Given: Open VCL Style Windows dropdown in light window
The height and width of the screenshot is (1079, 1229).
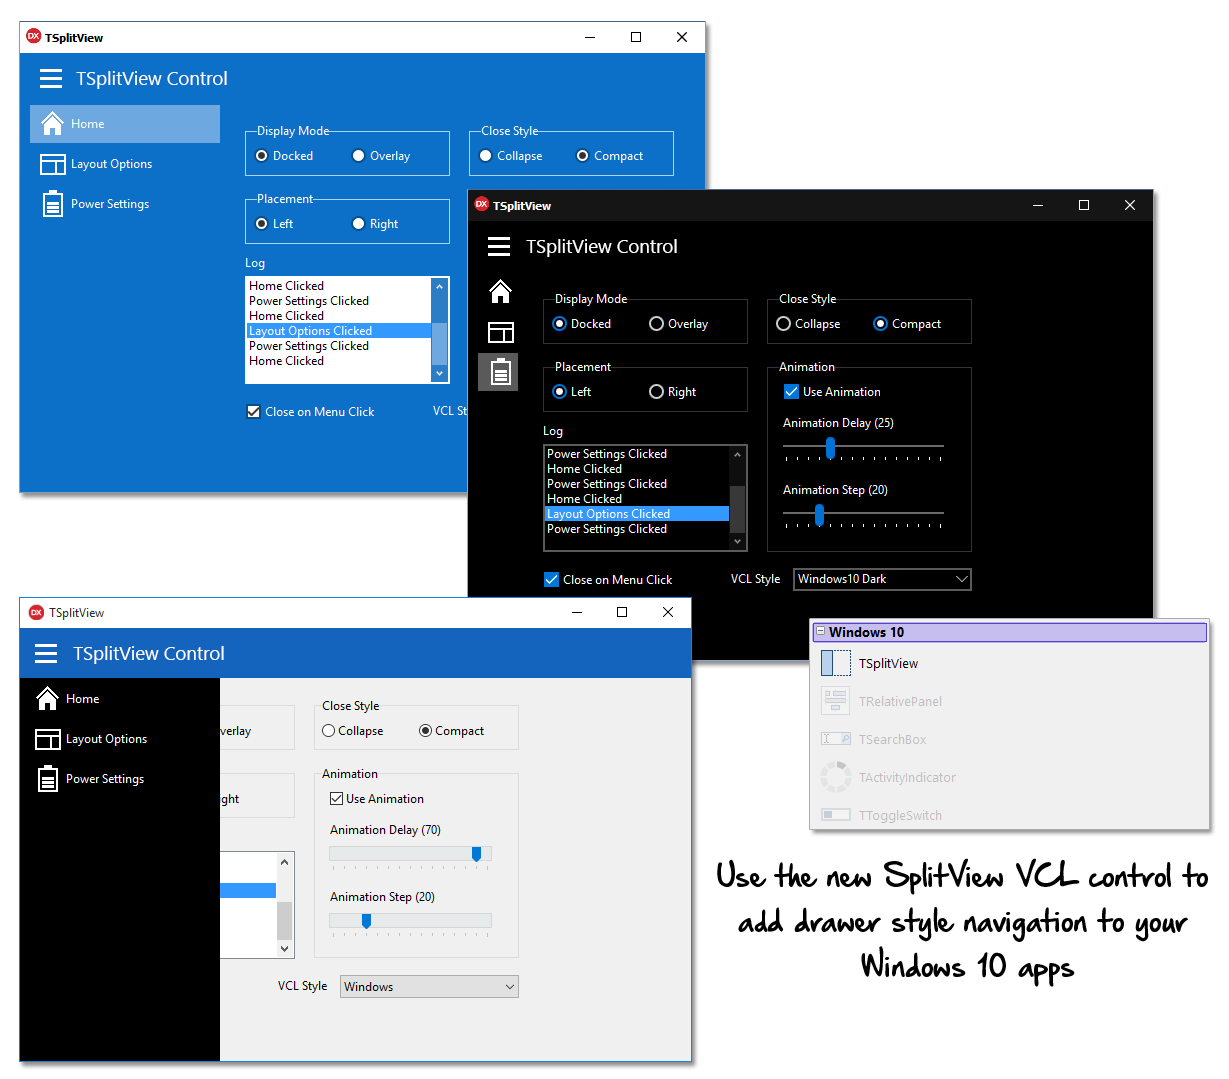Looking at the screenshot, I should (429, 987).
